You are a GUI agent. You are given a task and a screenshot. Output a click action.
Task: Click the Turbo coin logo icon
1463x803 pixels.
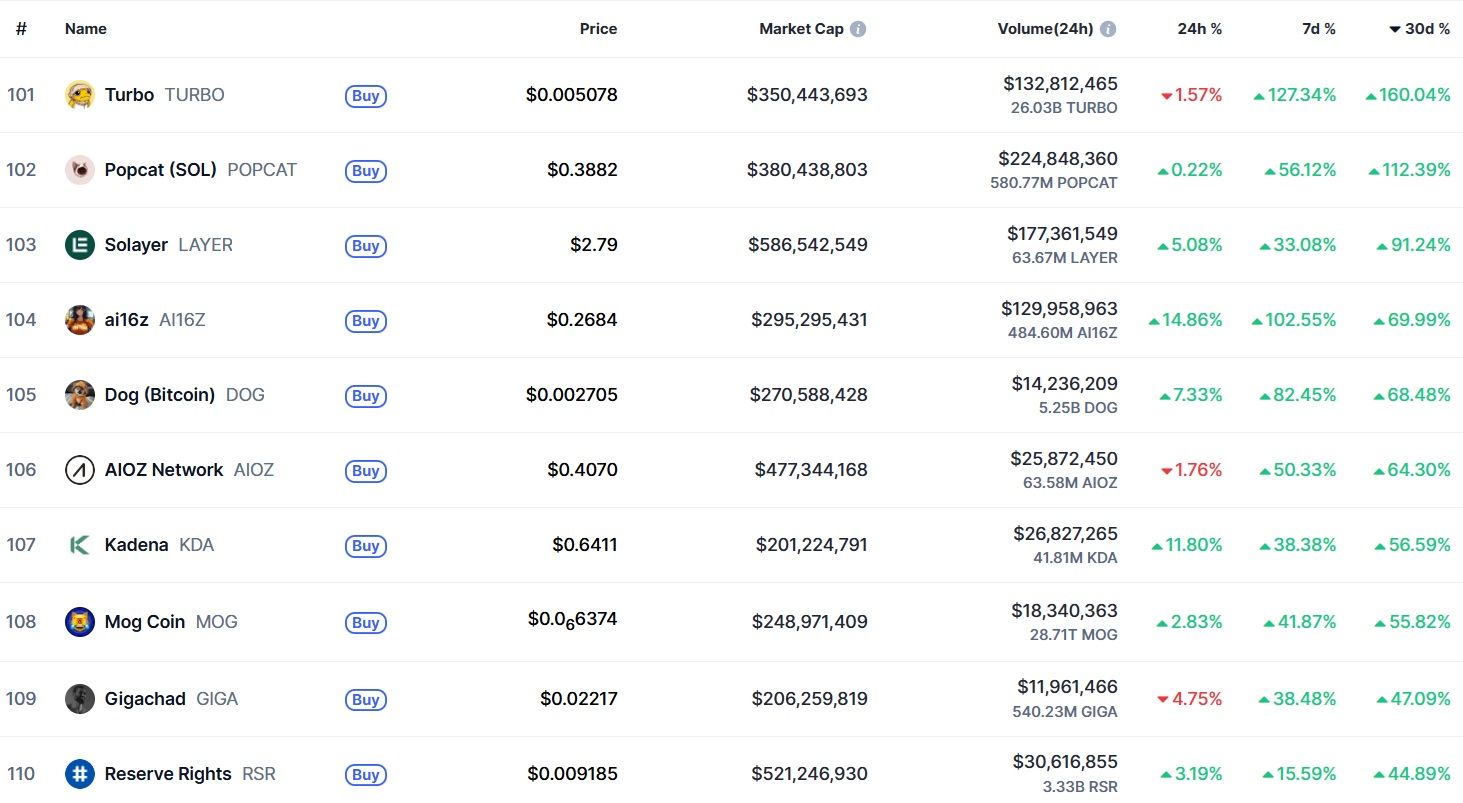[x=80, y=95]
